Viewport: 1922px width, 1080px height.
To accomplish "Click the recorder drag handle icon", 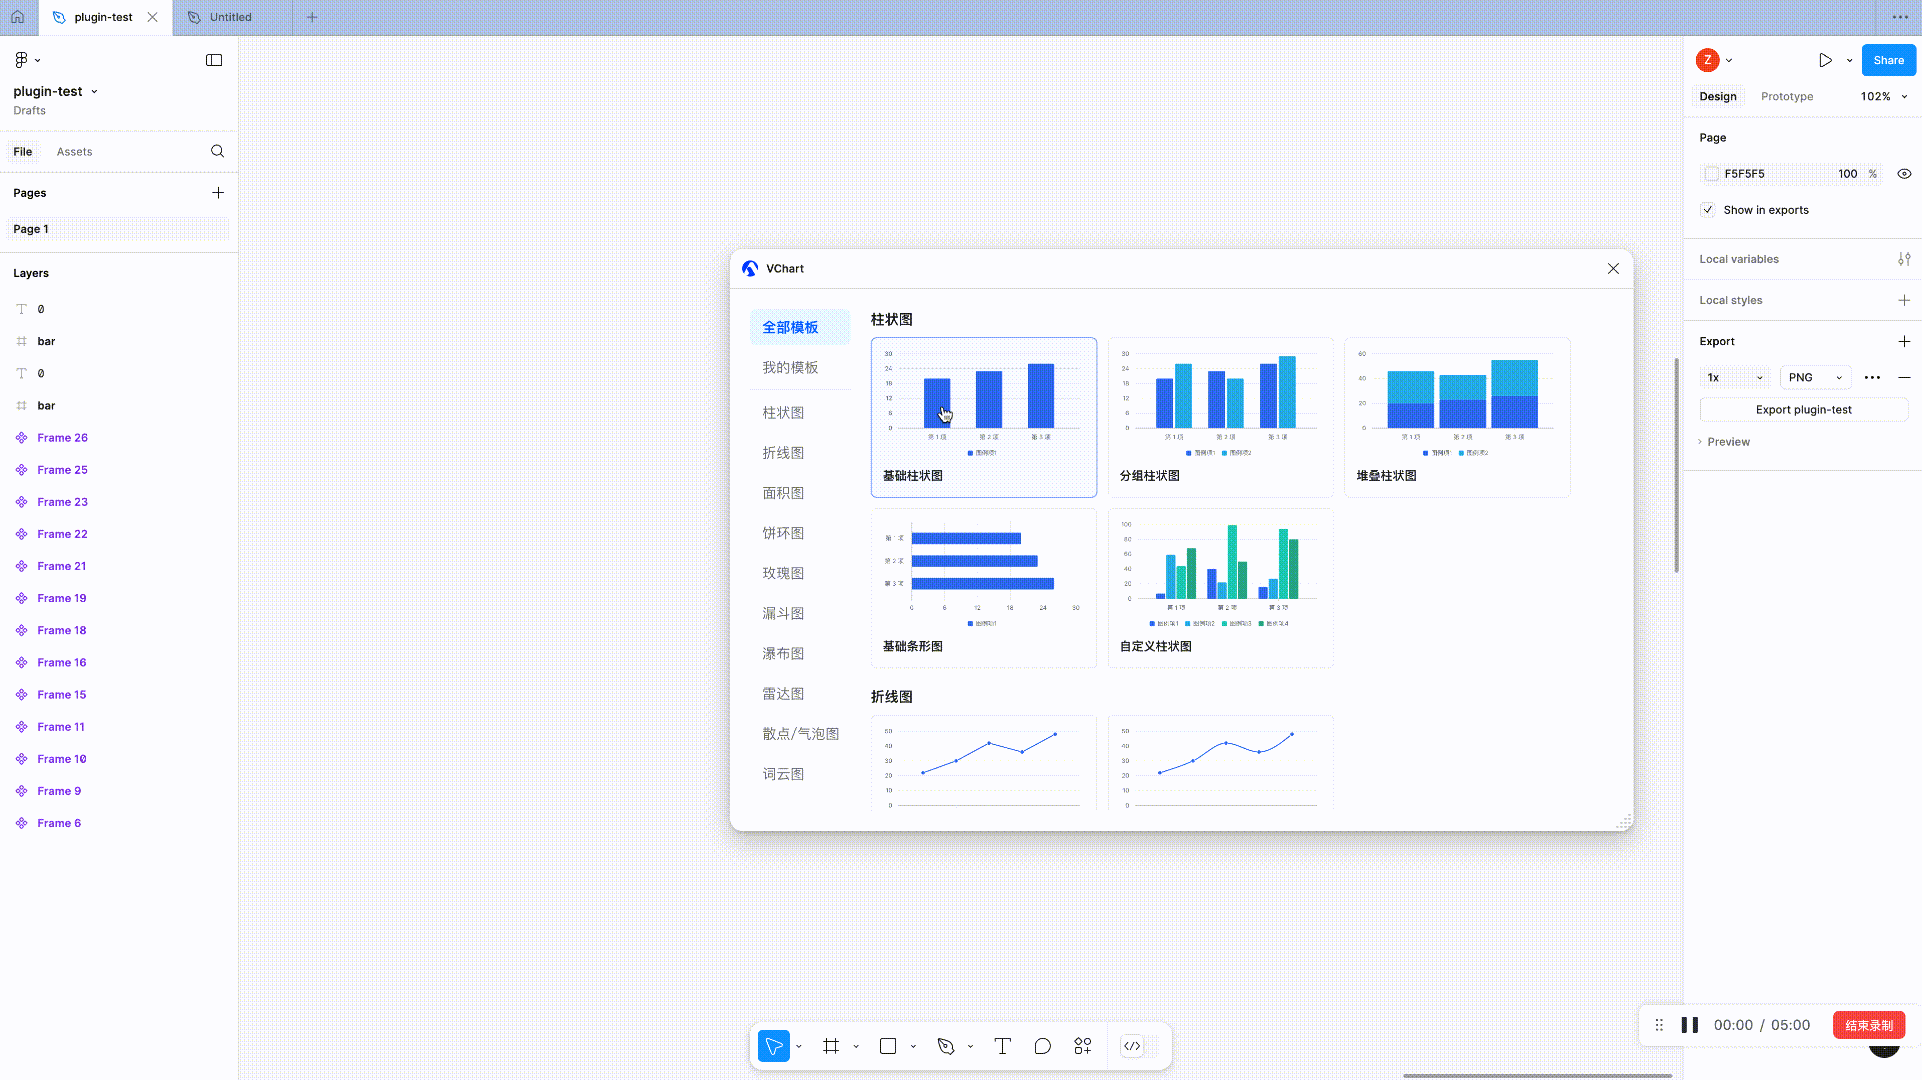I will [1659, 1025].
